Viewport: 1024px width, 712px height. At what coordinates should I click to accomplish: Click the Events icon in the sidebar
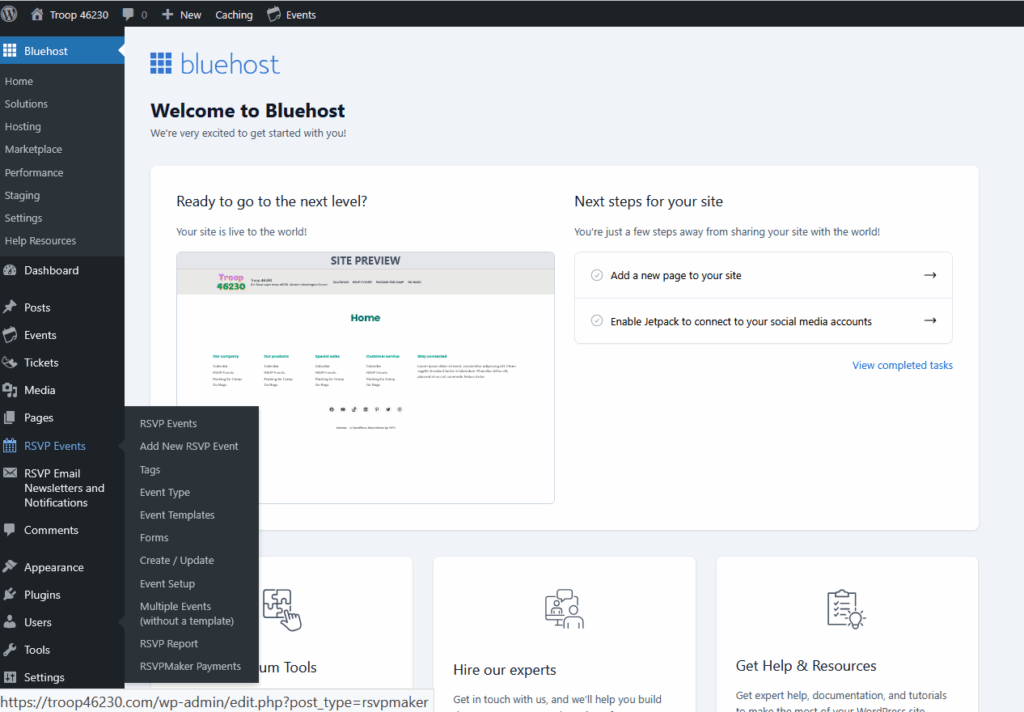tap(10, 335)
